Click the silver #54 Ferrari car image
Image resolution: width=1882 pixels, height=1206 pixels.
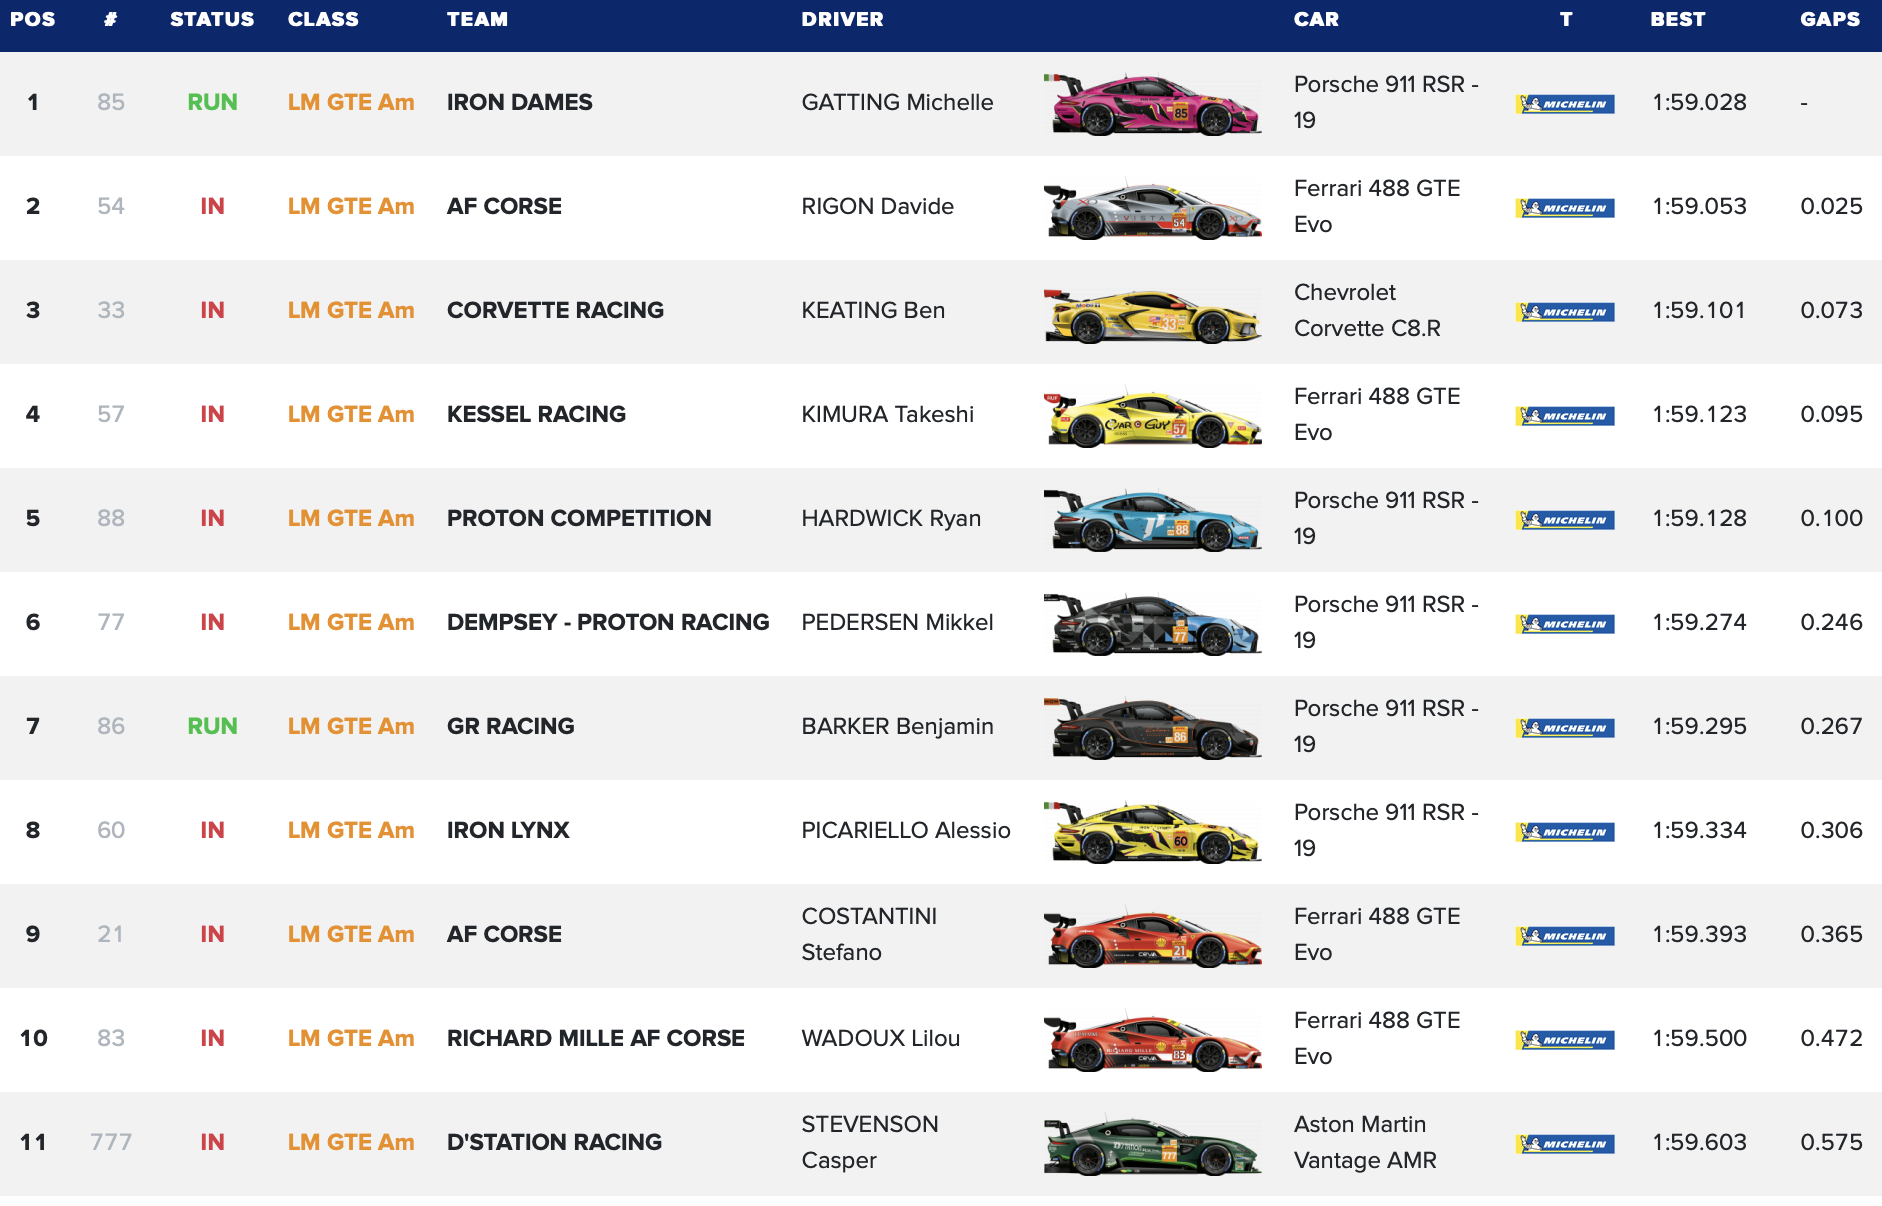1153,208
